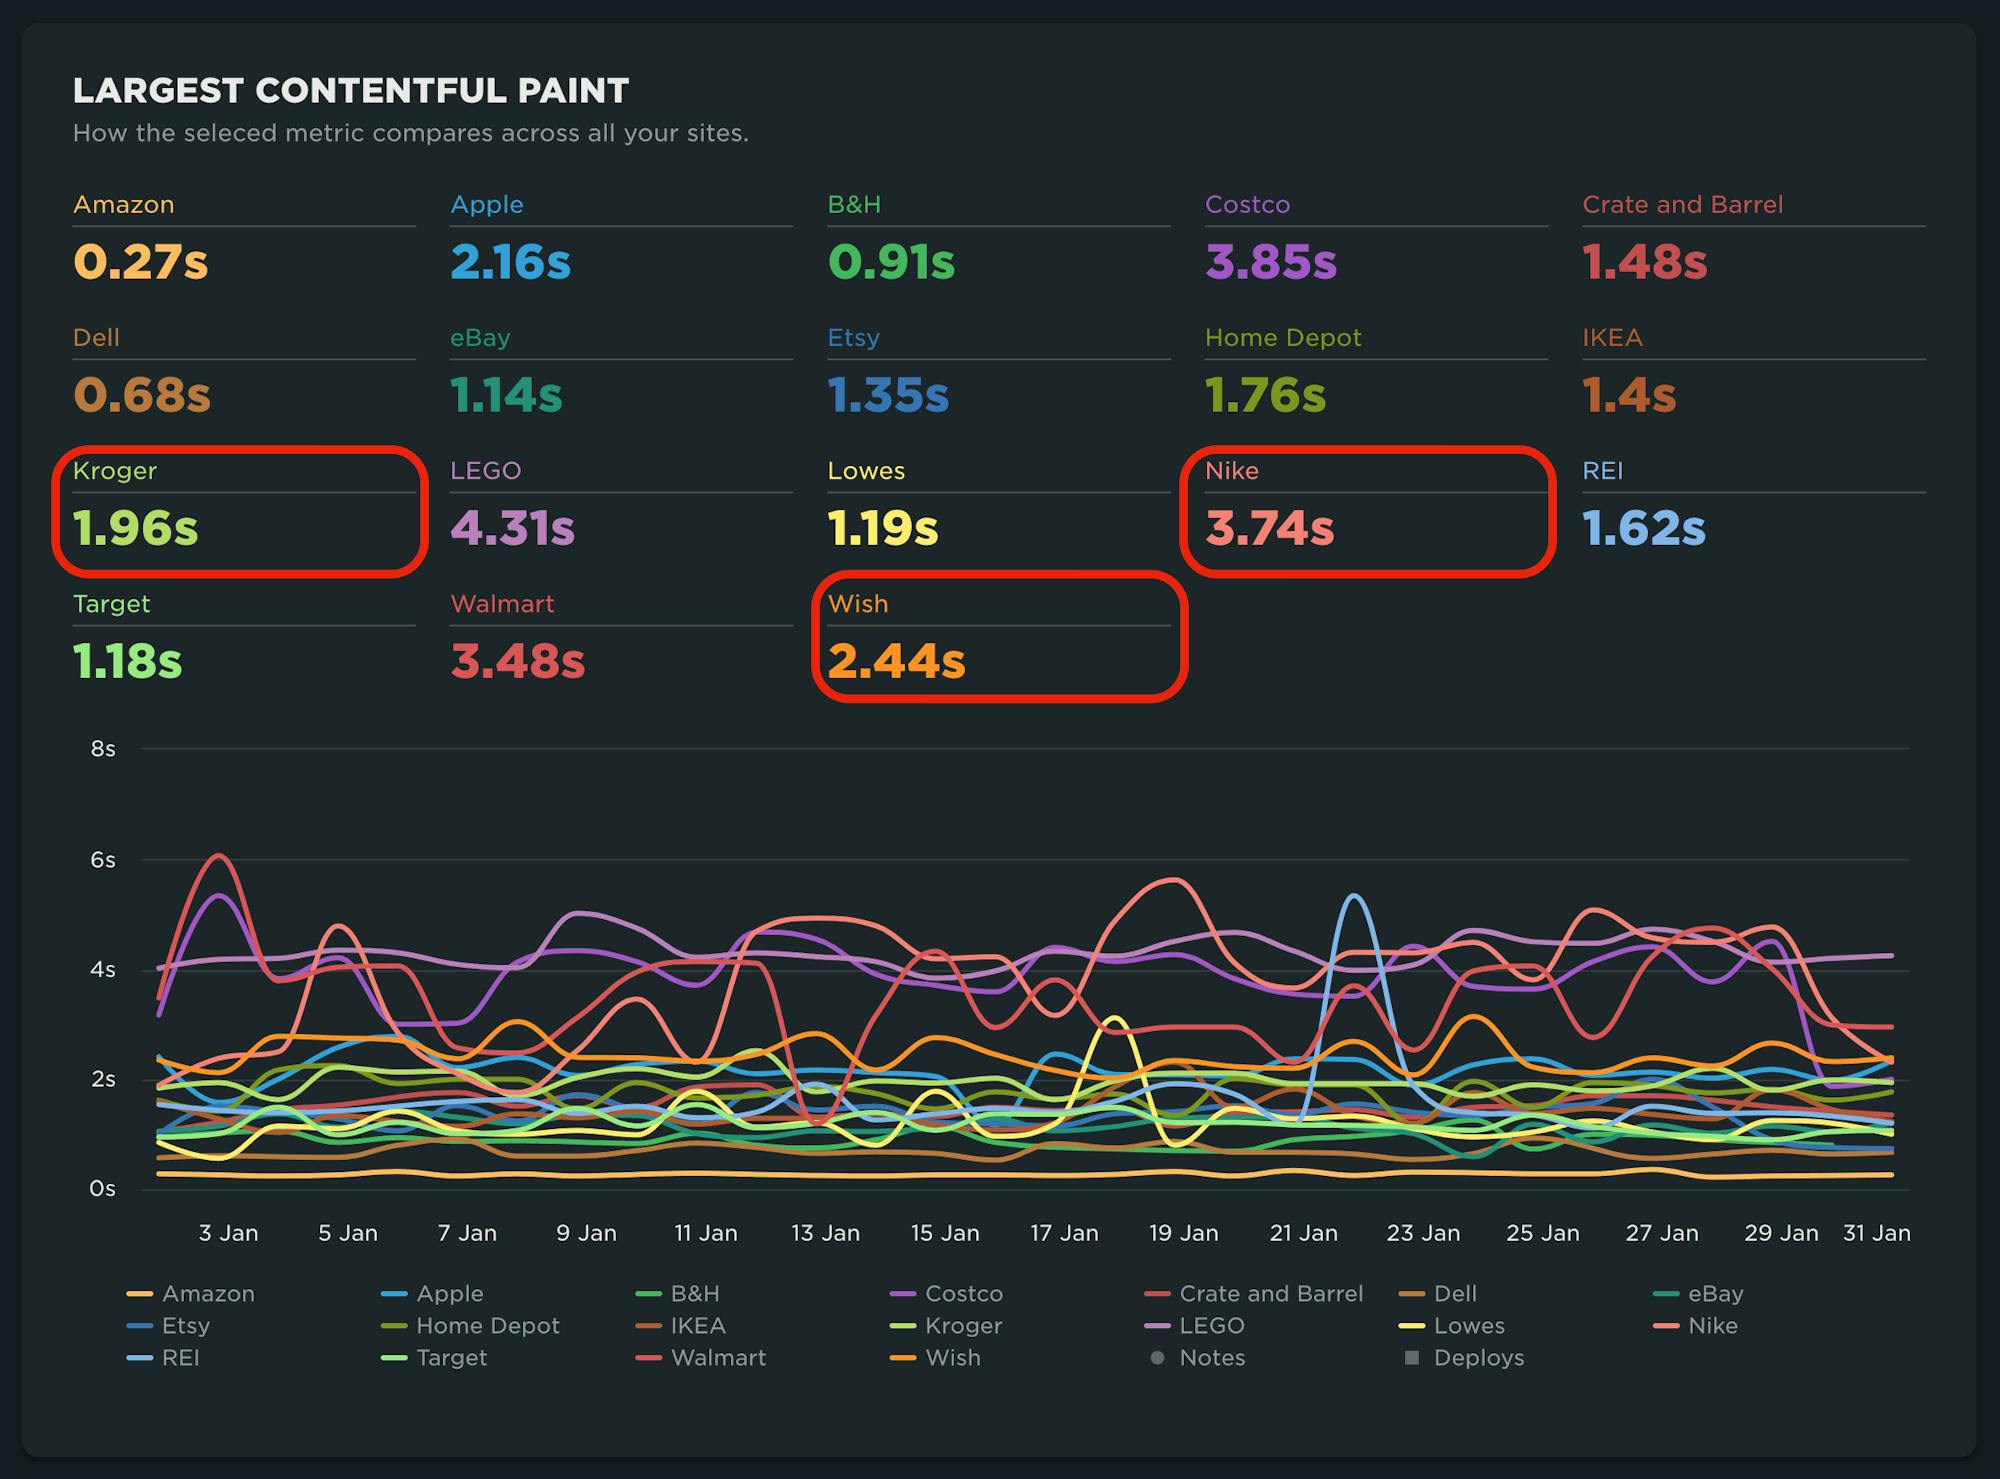Toggle Home Depot legend entry
Image resolution: width=2000 pixels, height=1479 pixels.
pos(487,1325)
